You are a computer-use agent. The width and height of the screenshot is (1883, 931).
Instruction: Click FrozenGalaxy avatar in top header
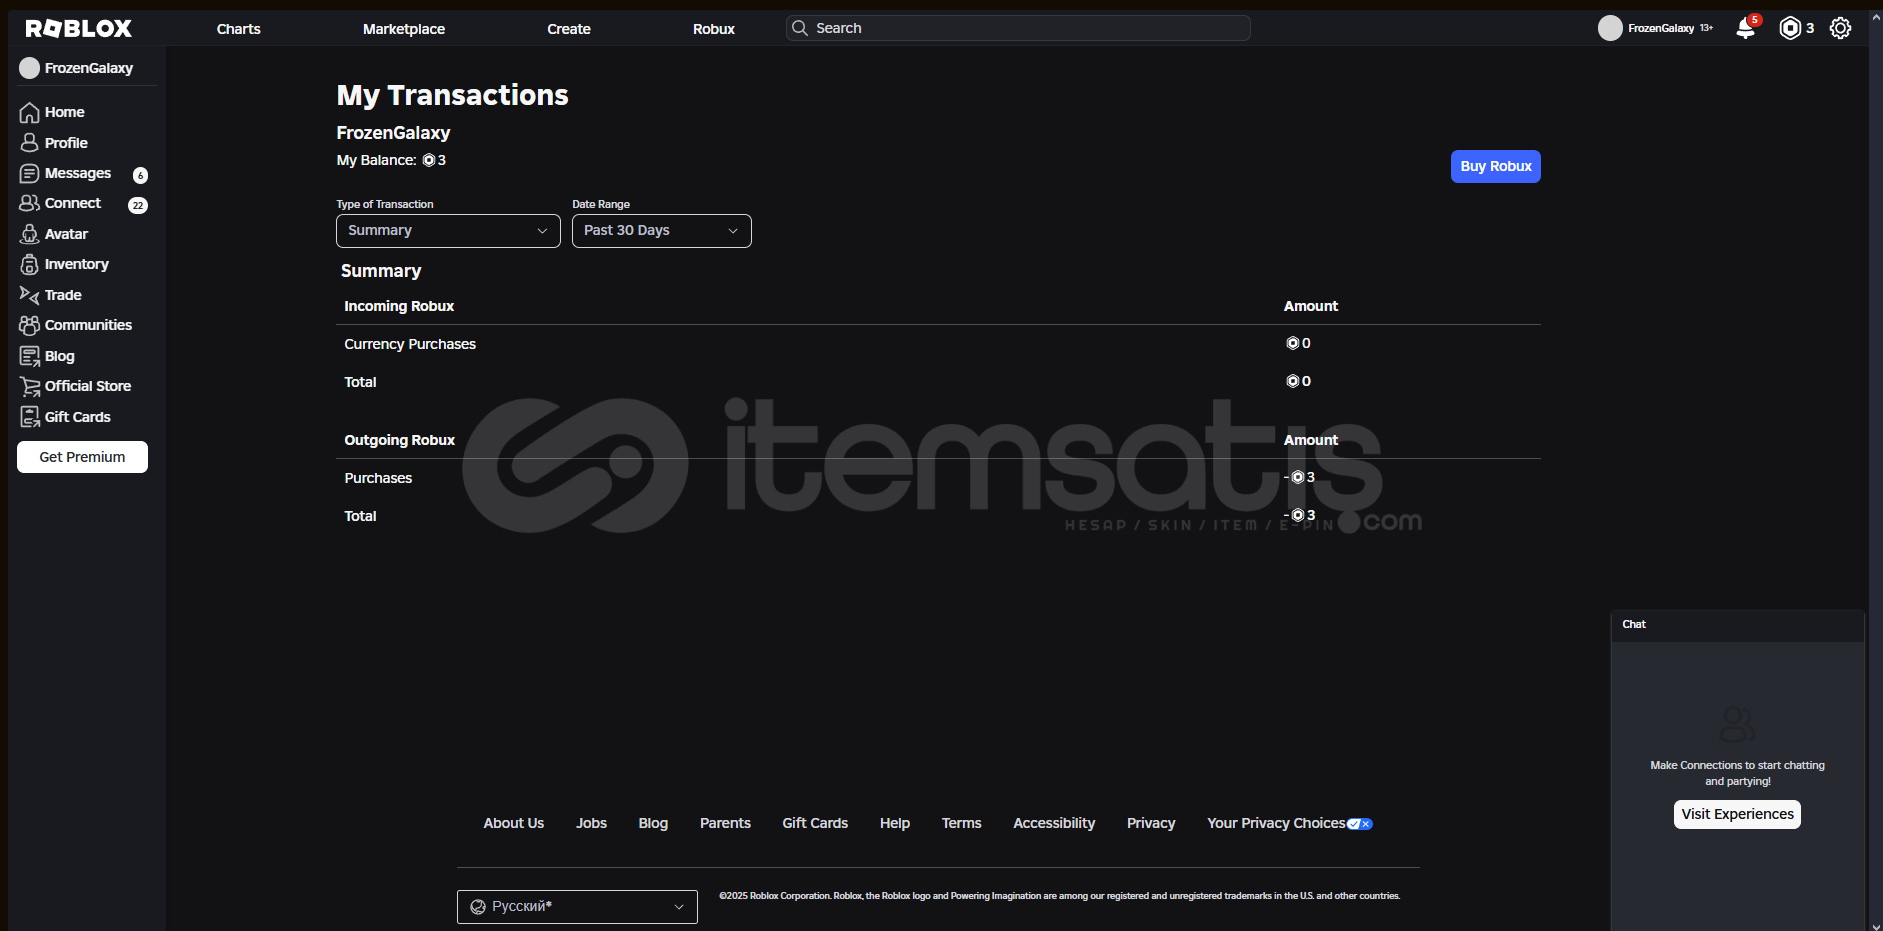[1610, 28]
